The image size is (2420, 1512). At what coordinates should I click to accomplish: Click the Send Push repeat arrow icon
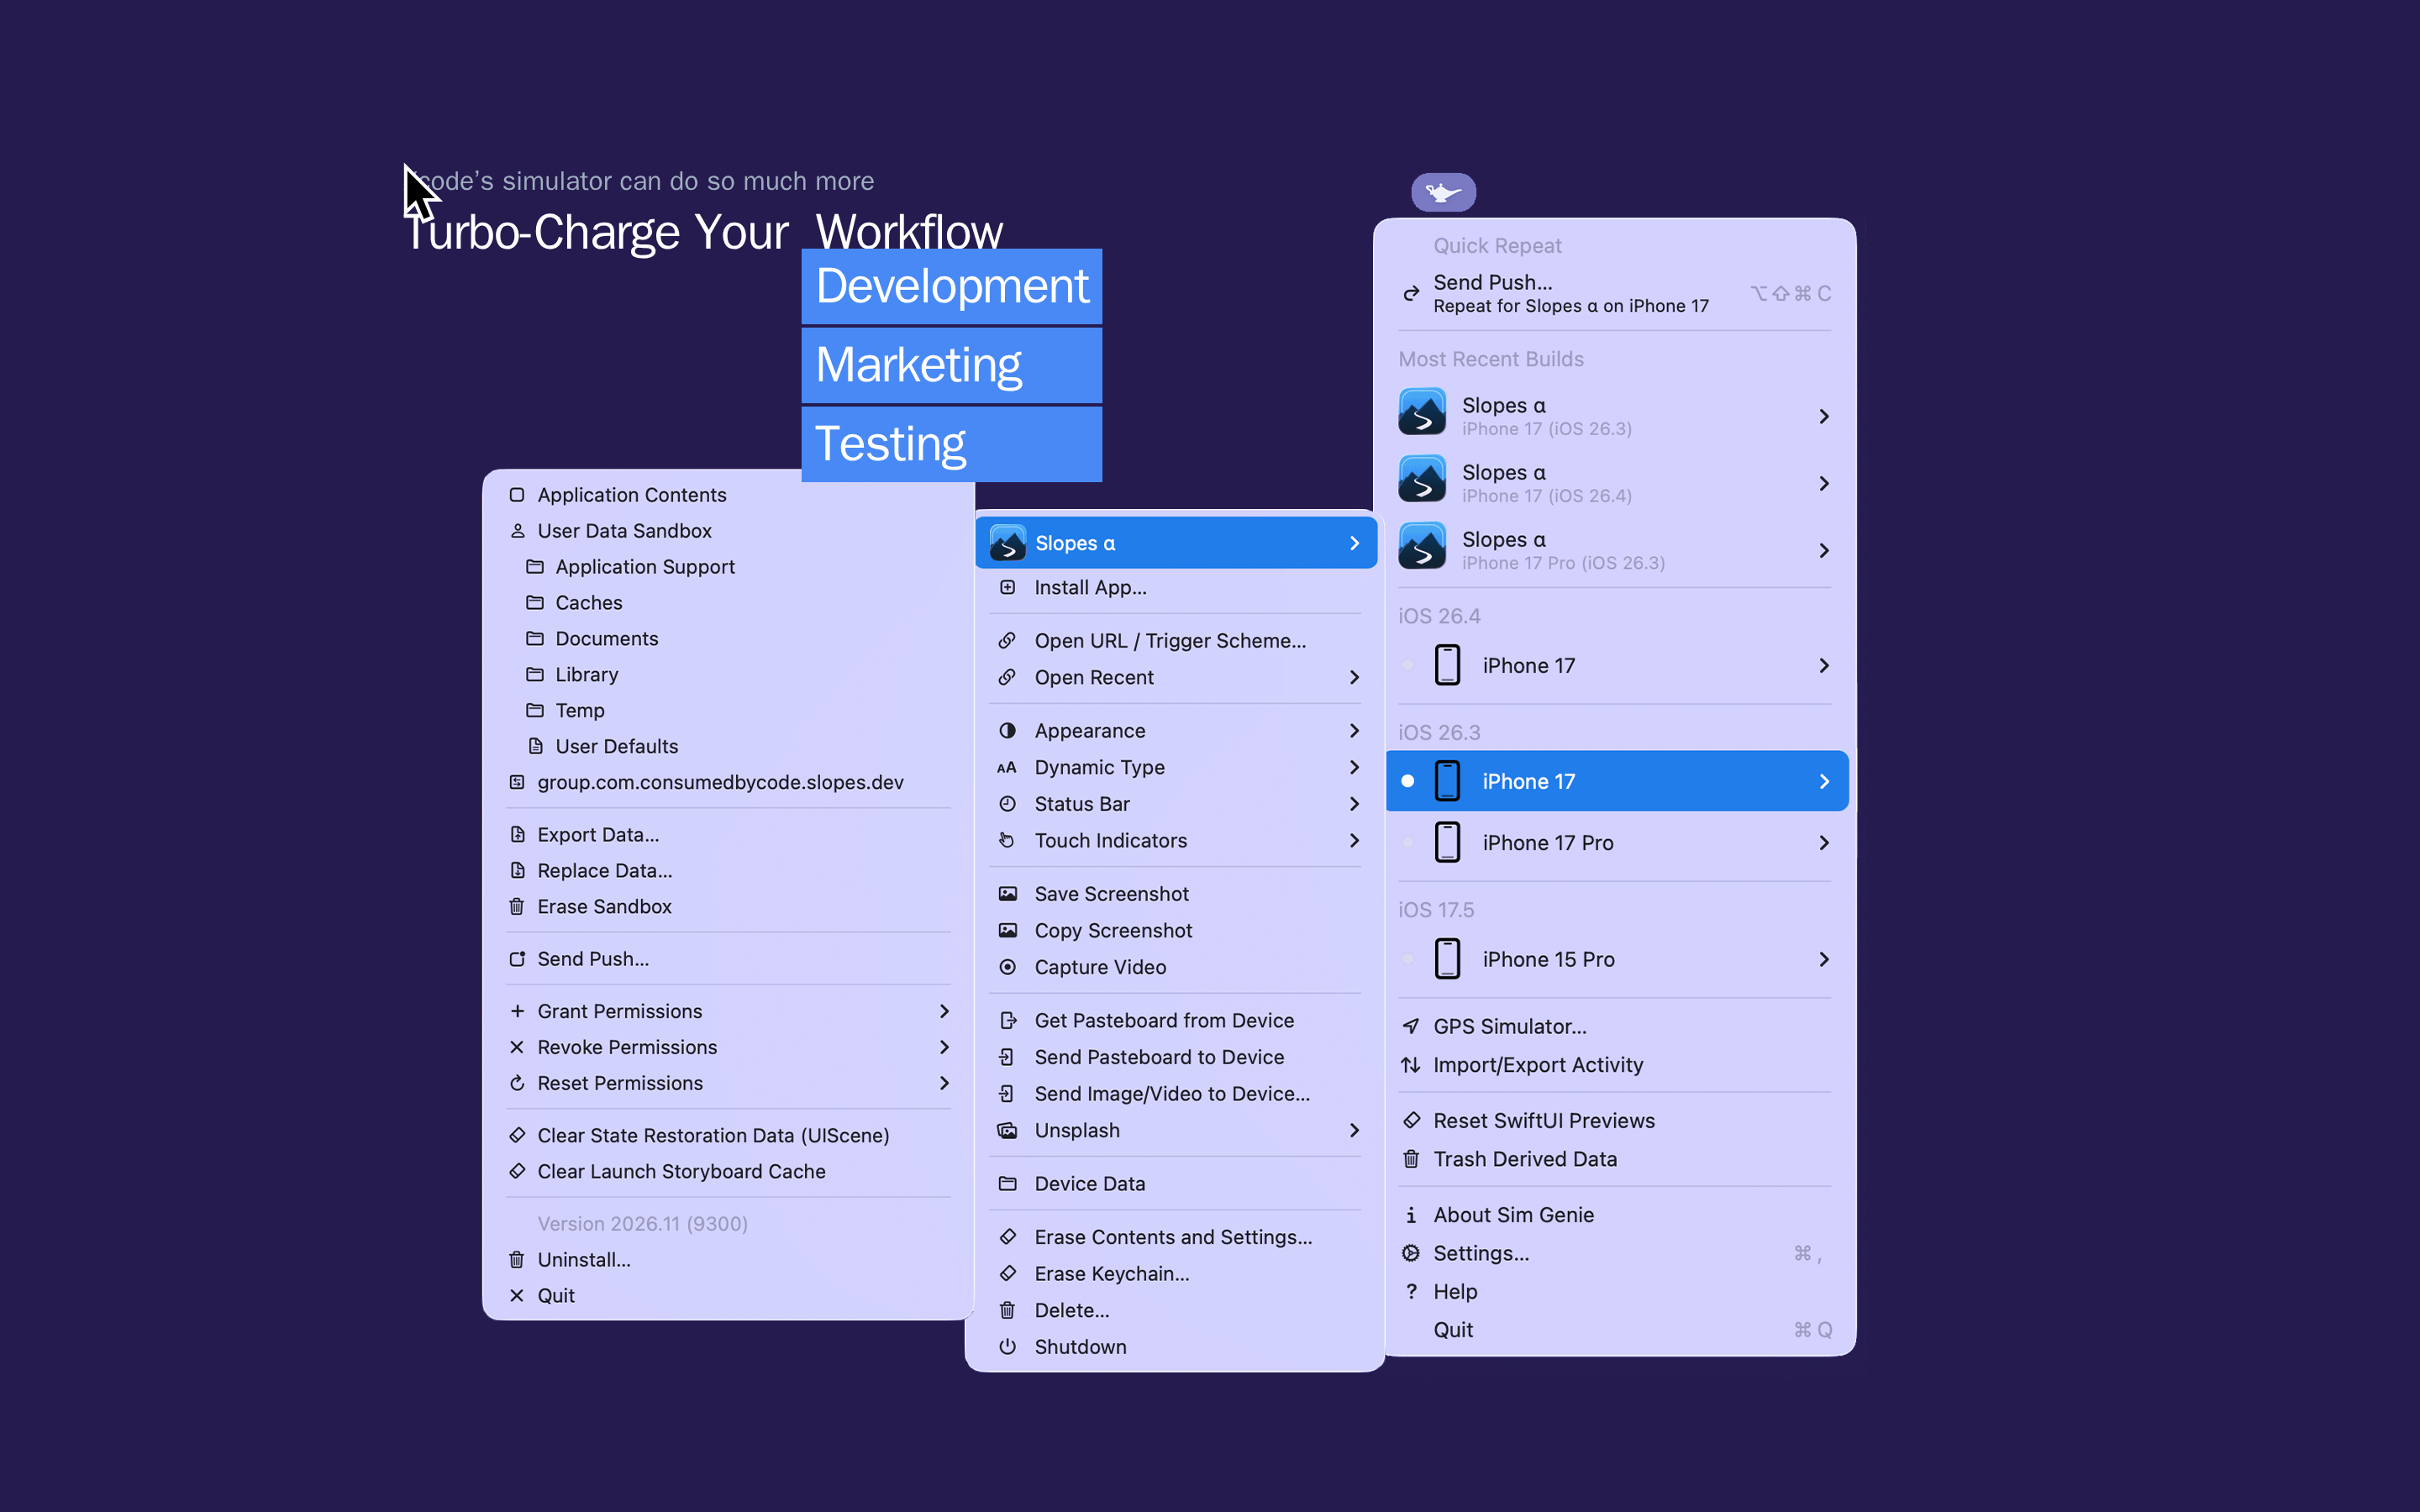point(1411,294)
